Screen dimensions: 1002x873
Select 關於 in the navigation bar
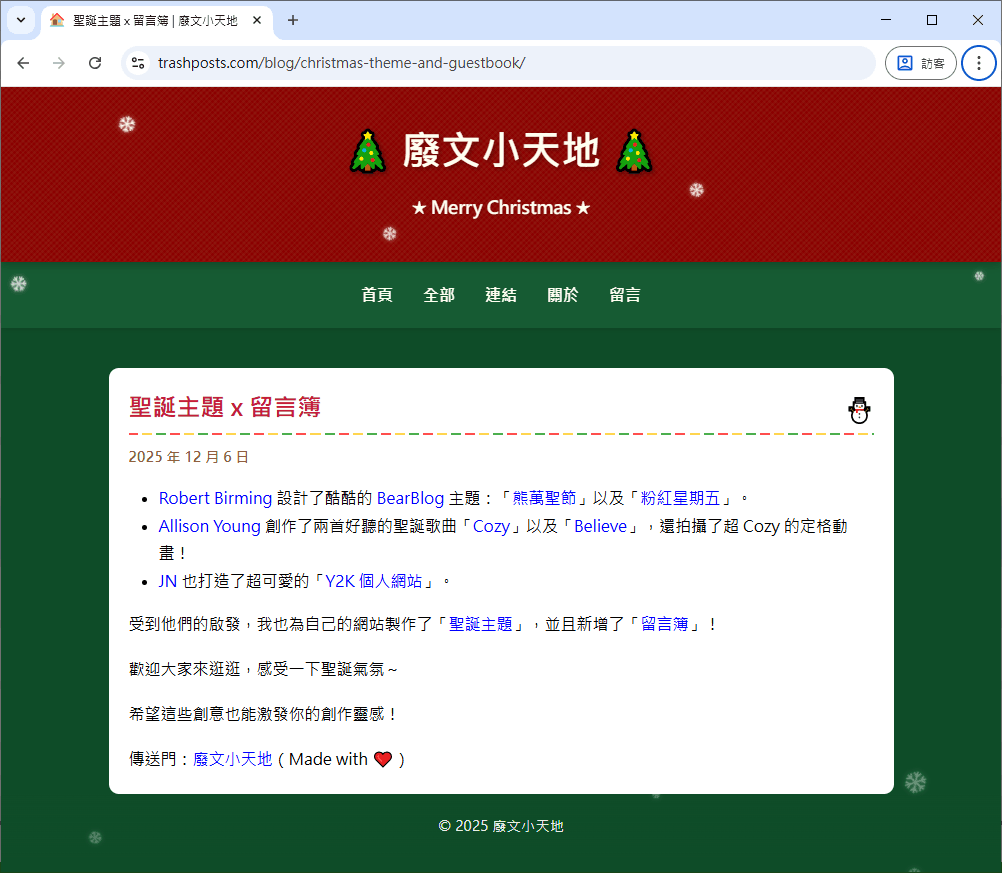tap(562, 294)
